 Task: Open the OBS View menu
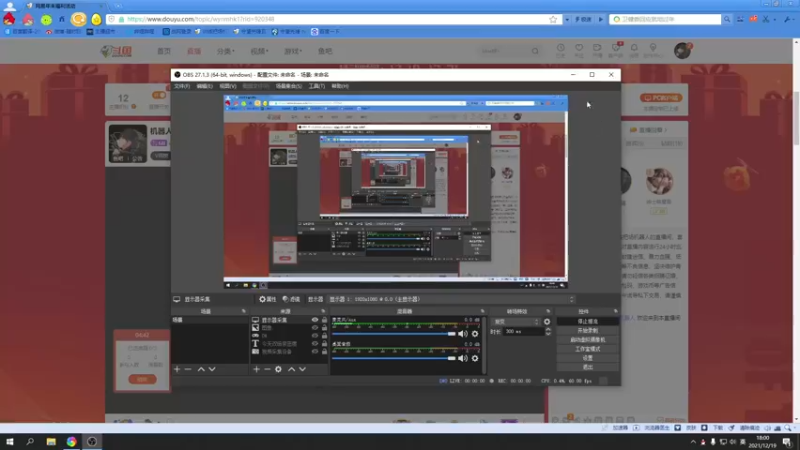tap(228, 86)
